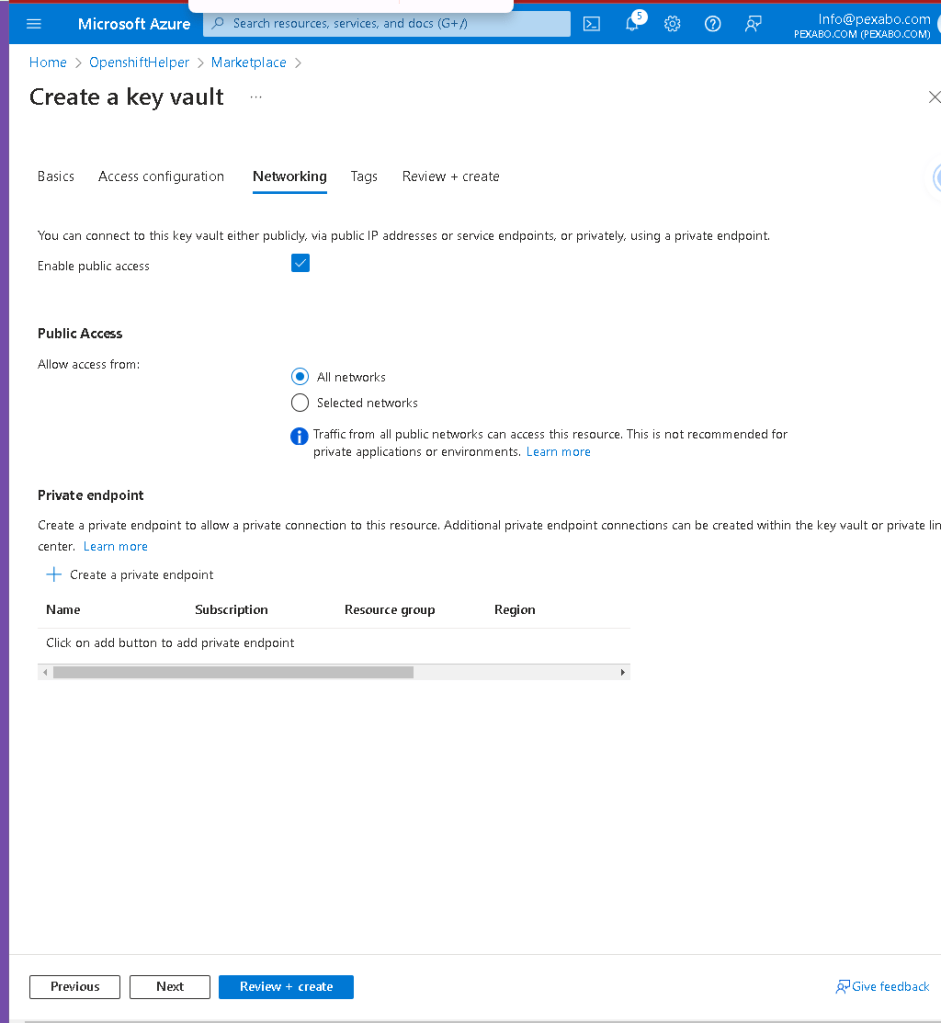Click the scrollbar right arrow in endpoint table
The width and height of the screenshot is (941, 1023).
623,672
